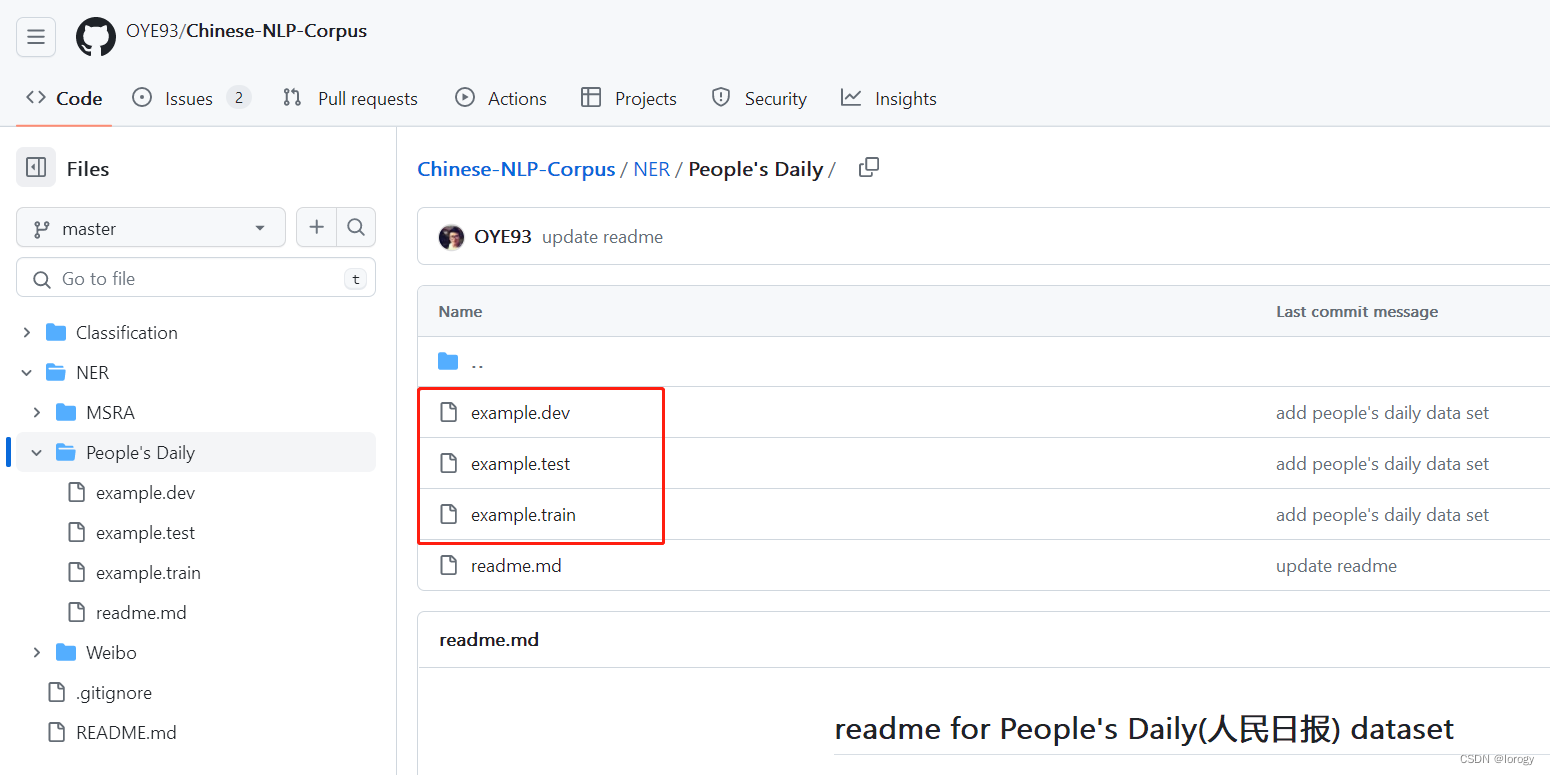The image size is (1550, 775).
Task: Open the example.test file in the list
Action: (x=521, y=463)
